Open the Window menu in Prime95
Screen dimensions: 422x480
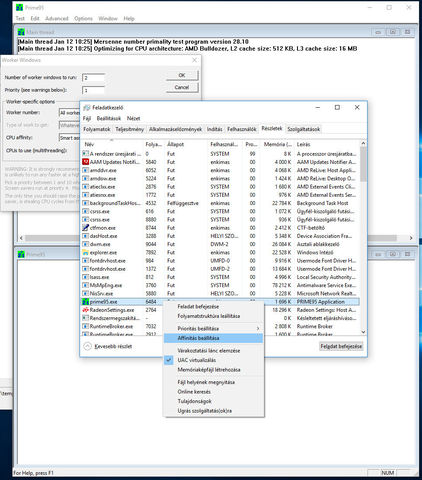(108, 18)
